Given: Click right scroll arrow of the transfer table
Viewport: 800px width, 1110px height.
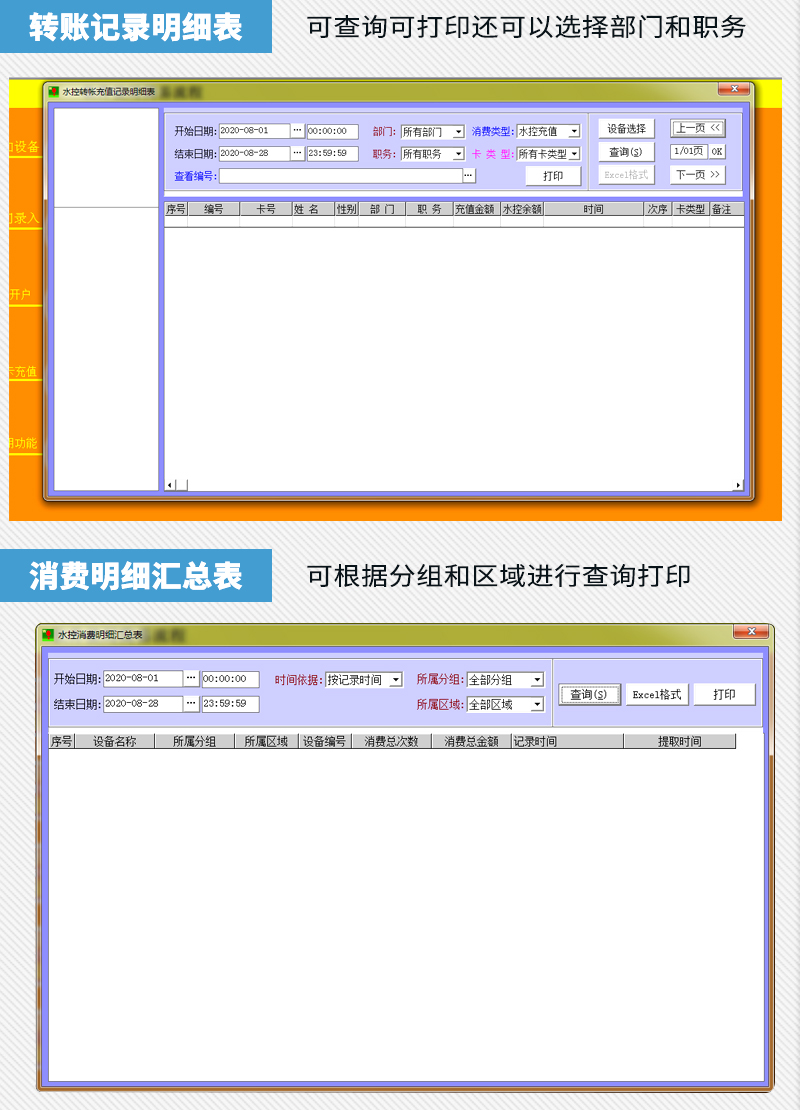Looking at the screenshot, I should (x=739, y=485).
